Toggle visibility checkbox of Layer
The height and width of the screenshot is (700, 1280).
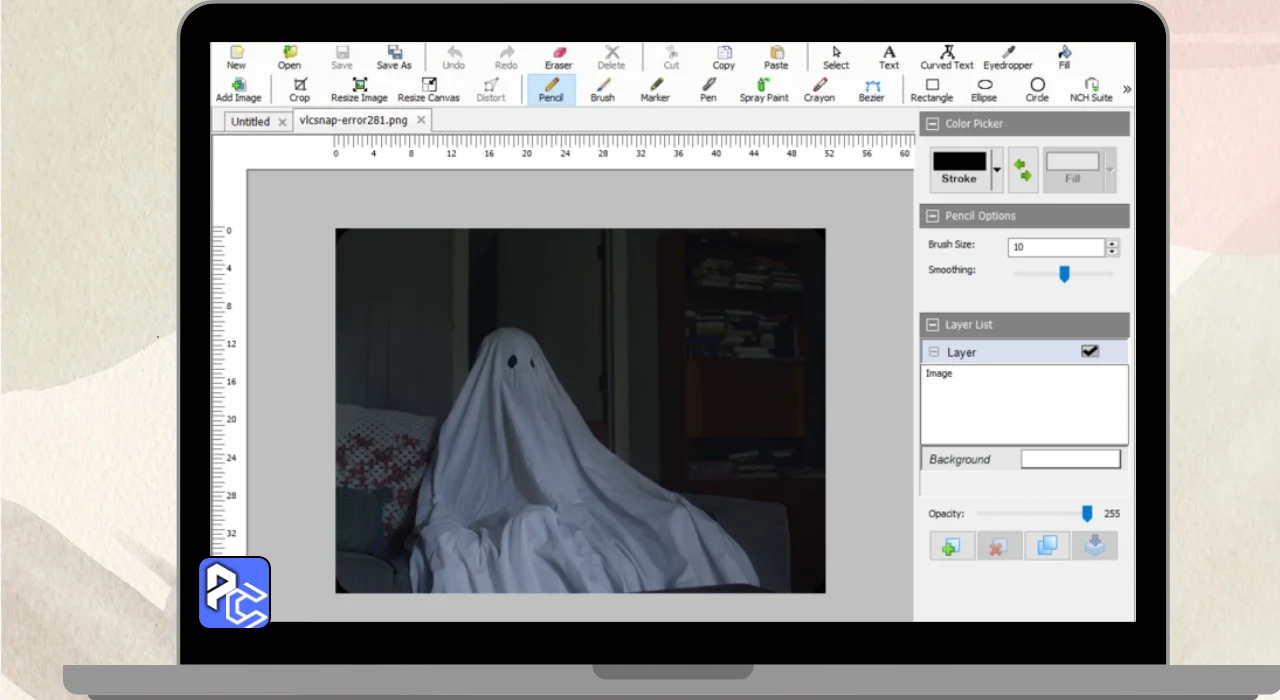[1089, 352]
